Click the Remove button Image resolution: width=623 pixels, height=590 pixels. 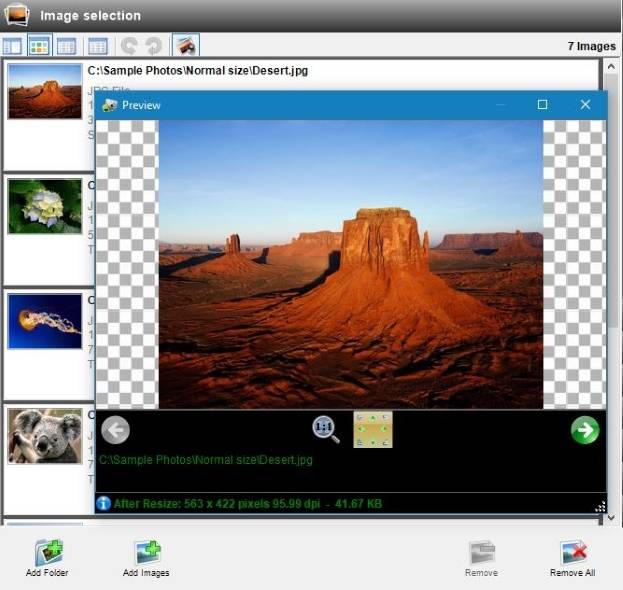(482, 559)
